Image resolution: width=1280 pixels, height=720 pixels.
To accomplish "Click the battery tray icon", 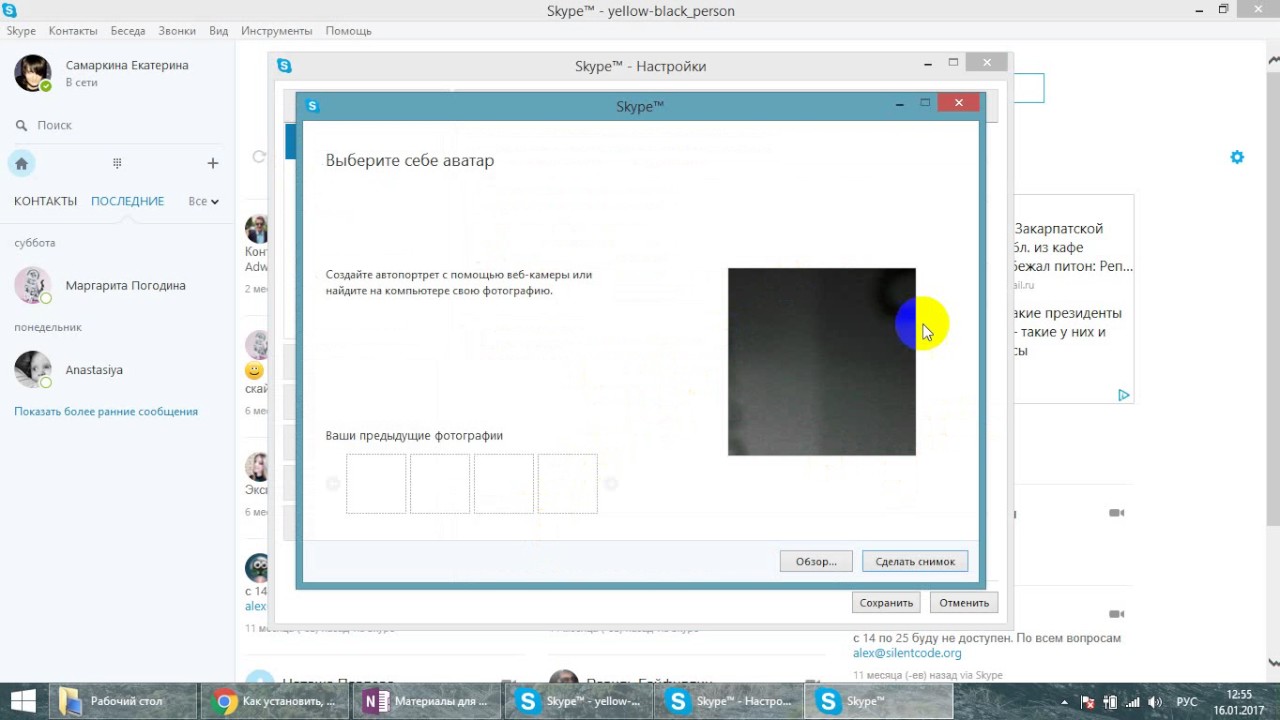I will point(1110,702).
